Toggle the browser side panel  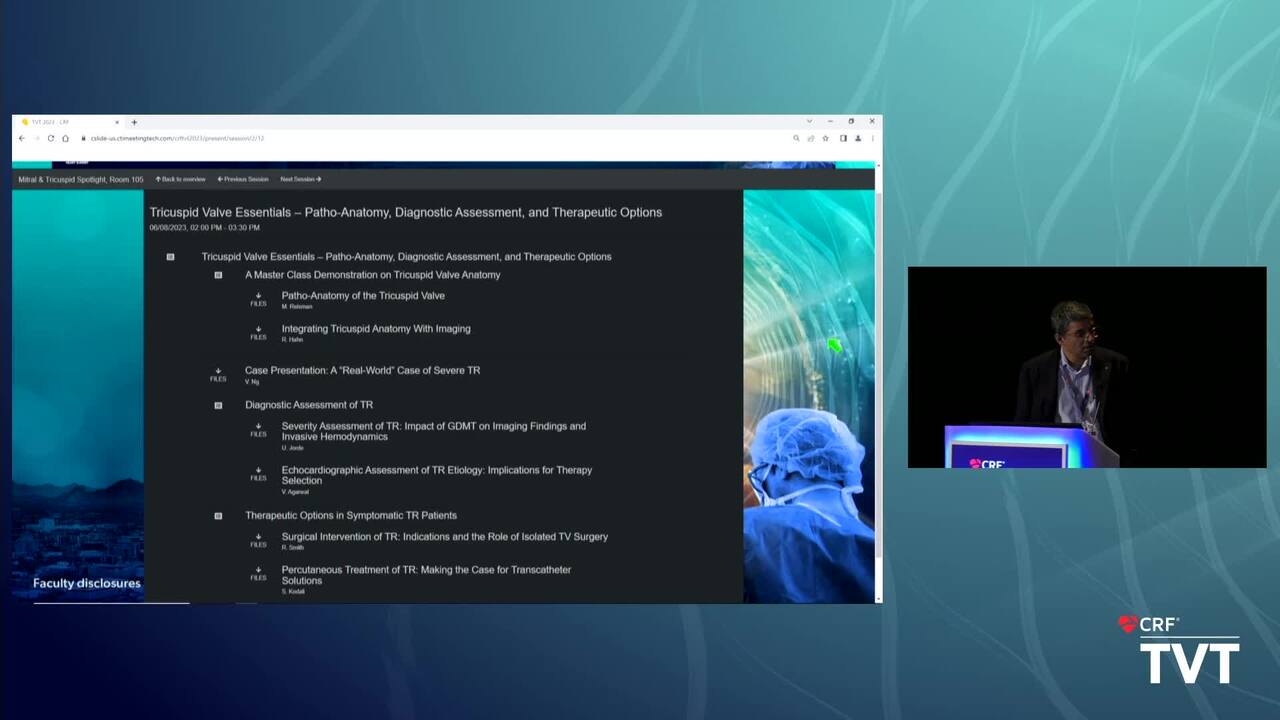pyautogui.click(x=843, y=138)
